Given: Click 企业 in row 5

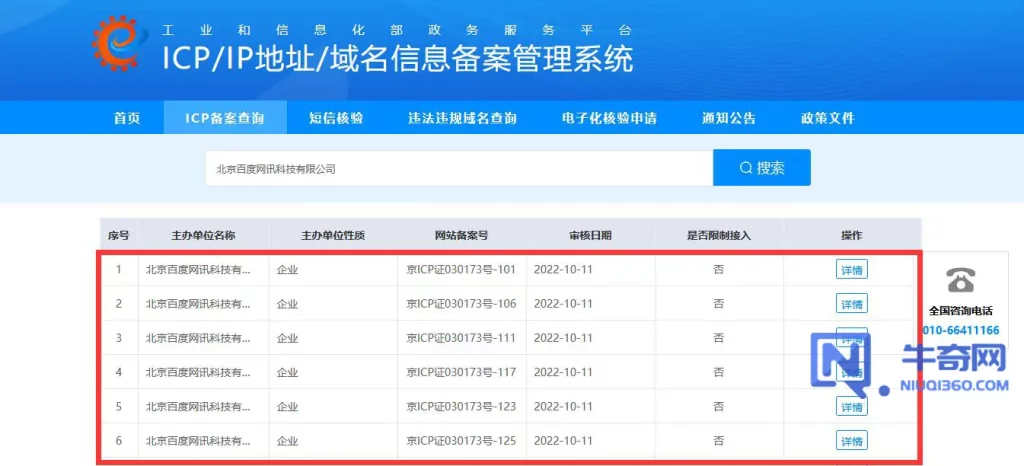Looking at the screenshot, I should point(287,407).
